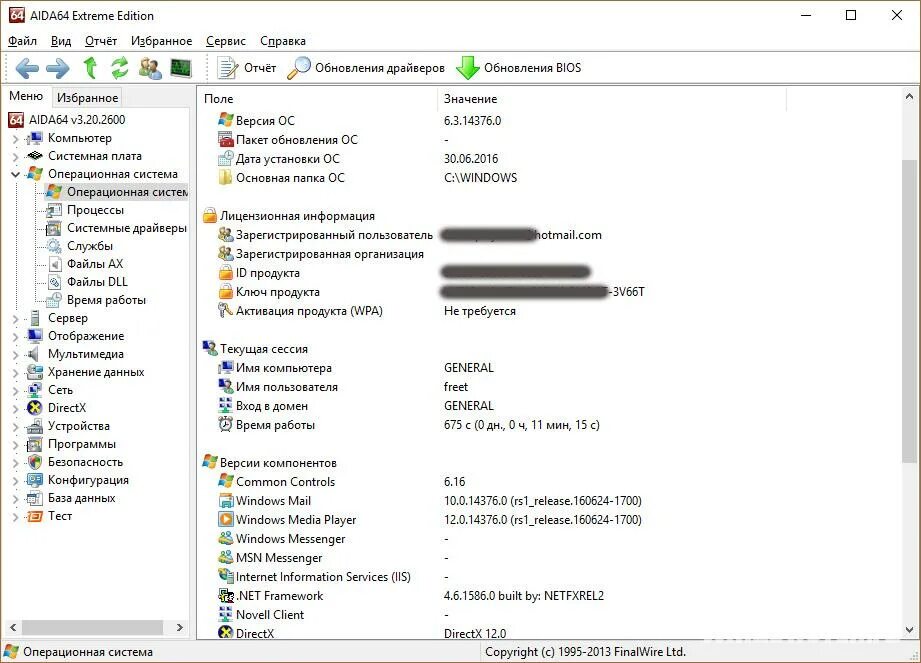This screenshot has height=663, width=921.
Task: Expand the Компьютер tree node
Action: 15,139
